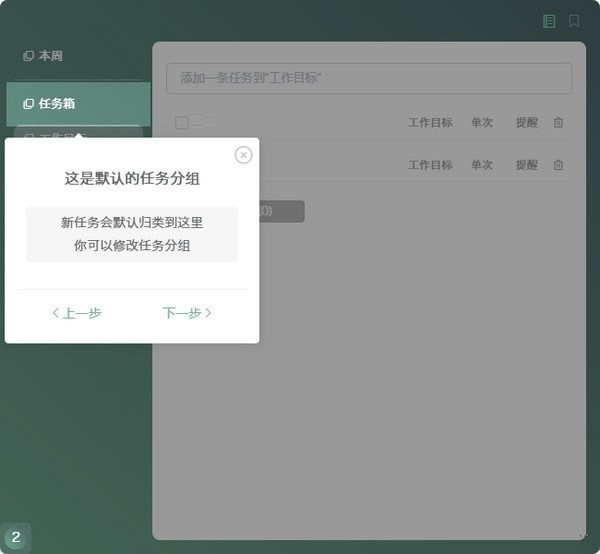This screenshot has height=554, width=600.
Task: Change 工作目标 group of the first task
Action: click(x=430, y=122)
